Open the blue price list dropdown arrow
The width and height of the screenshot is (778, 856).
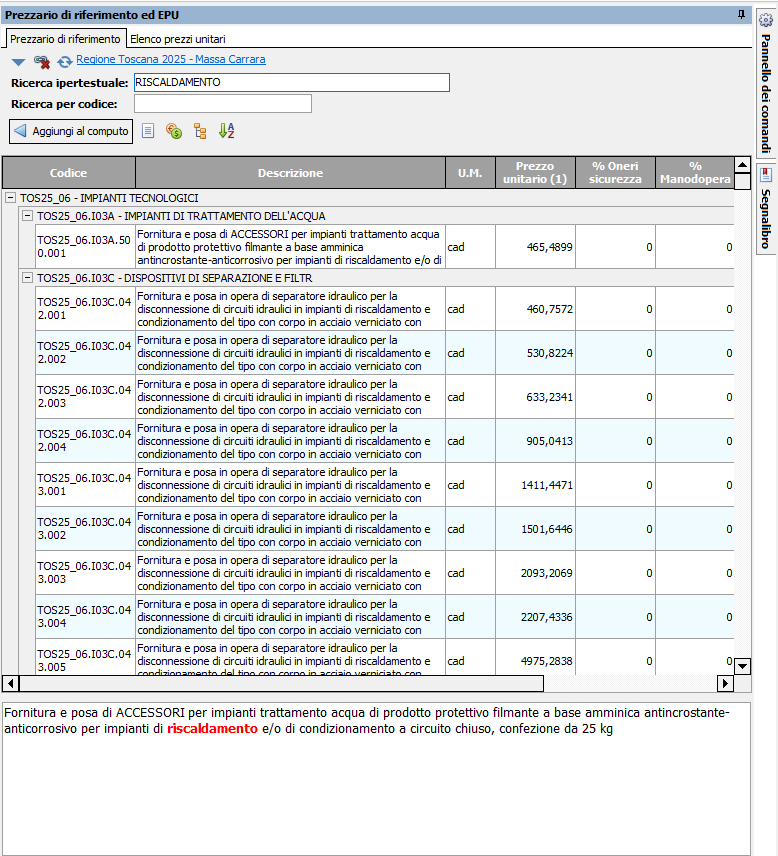click(x=18, y=62)
